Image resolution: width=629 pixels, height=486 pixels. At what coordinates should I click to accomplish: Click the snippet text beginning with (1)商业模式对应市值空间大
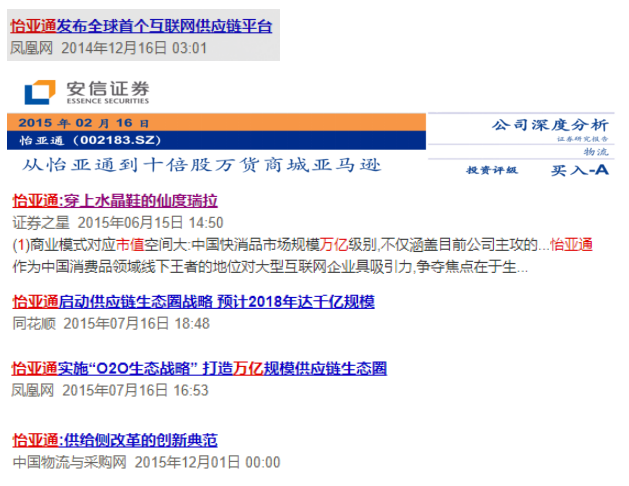pos(270,244)
